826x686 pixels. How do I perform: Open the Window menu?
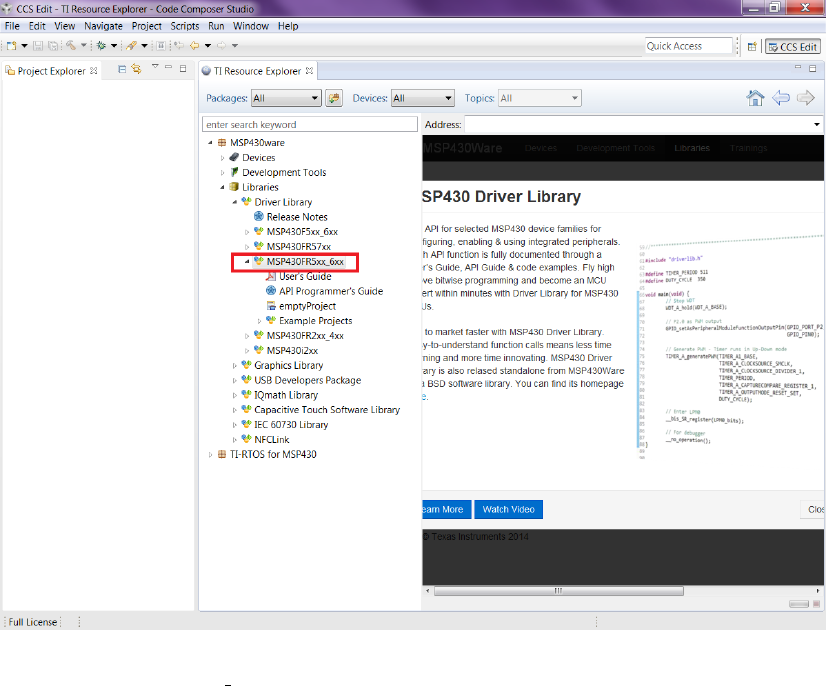coord(251,26)
